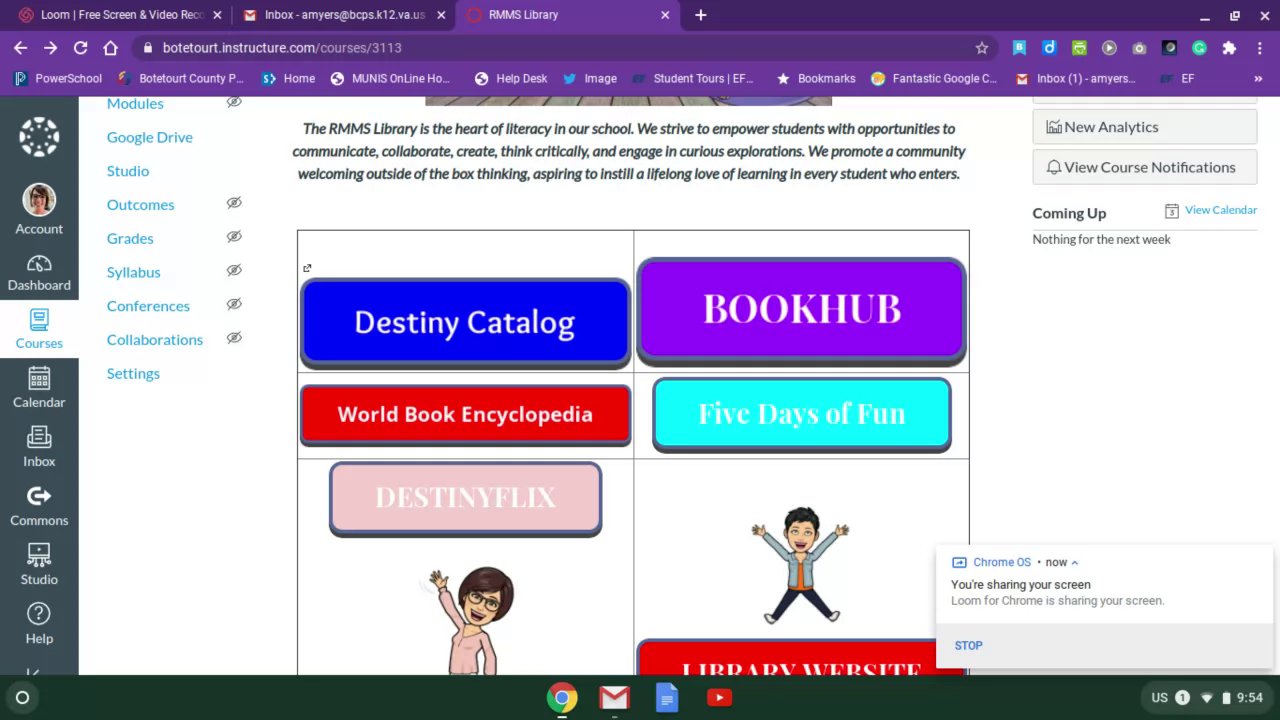Open the BOOKHUB button
This screenshot has width=1280, height=720.
pos(801,310)
